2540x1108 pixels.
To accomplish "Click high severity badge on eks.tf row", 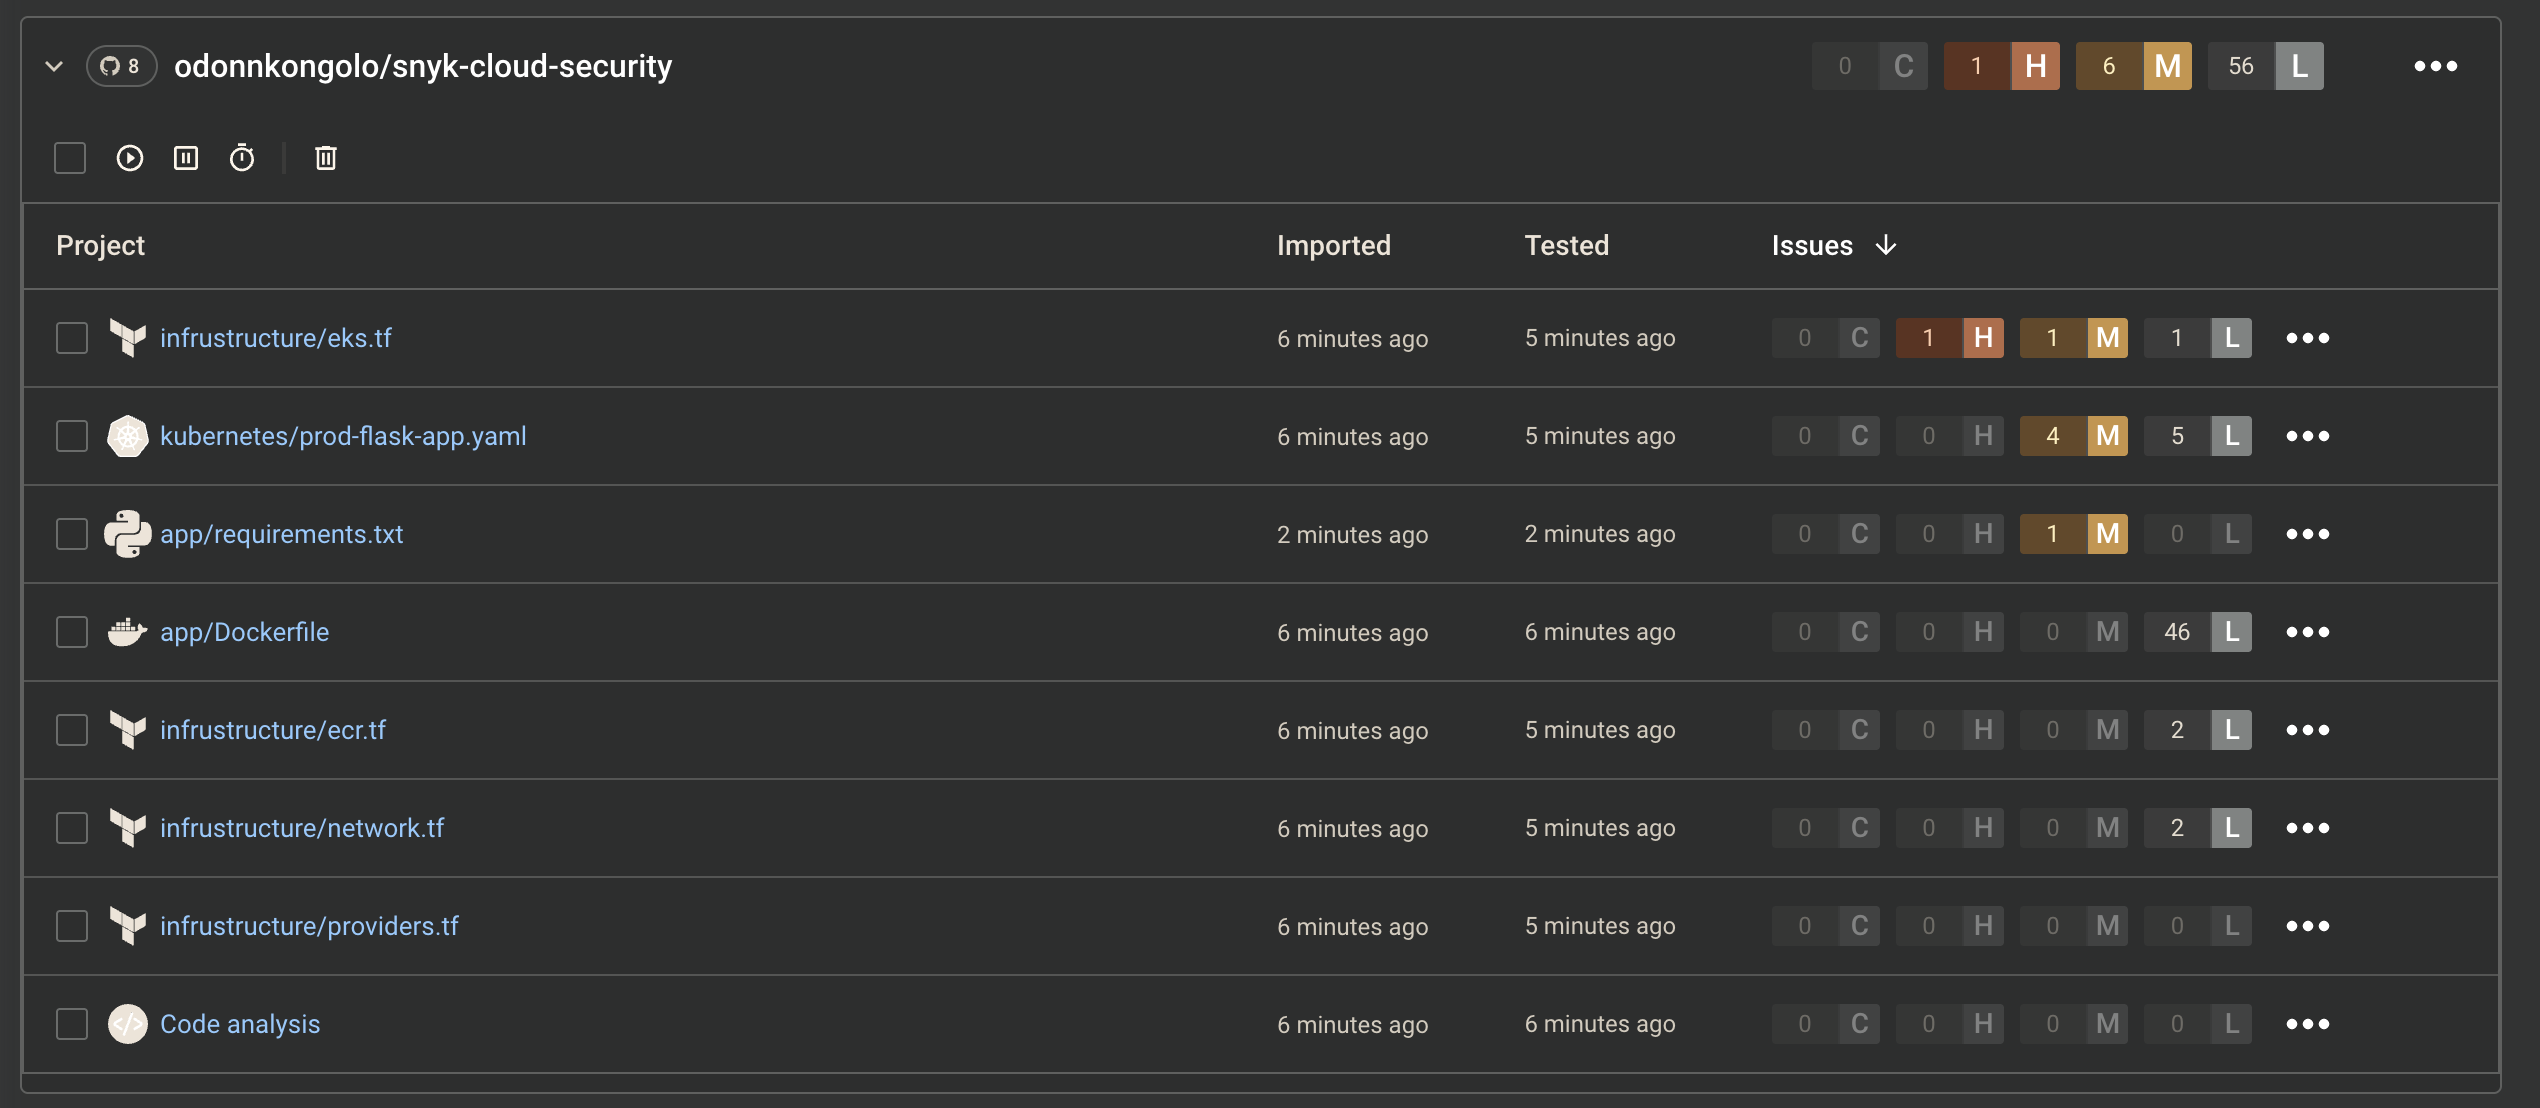I will pyautogui.click(x=1949, y=338).
